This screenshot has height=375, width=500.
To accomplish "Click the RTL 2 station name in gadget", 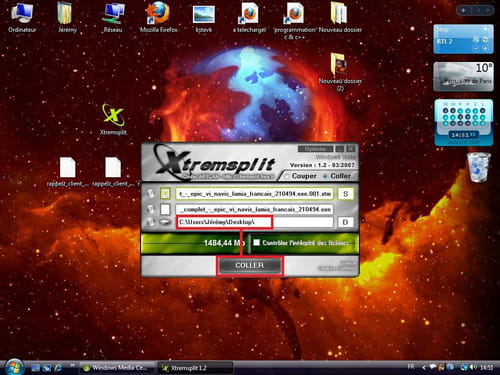I will click(445, 41).
